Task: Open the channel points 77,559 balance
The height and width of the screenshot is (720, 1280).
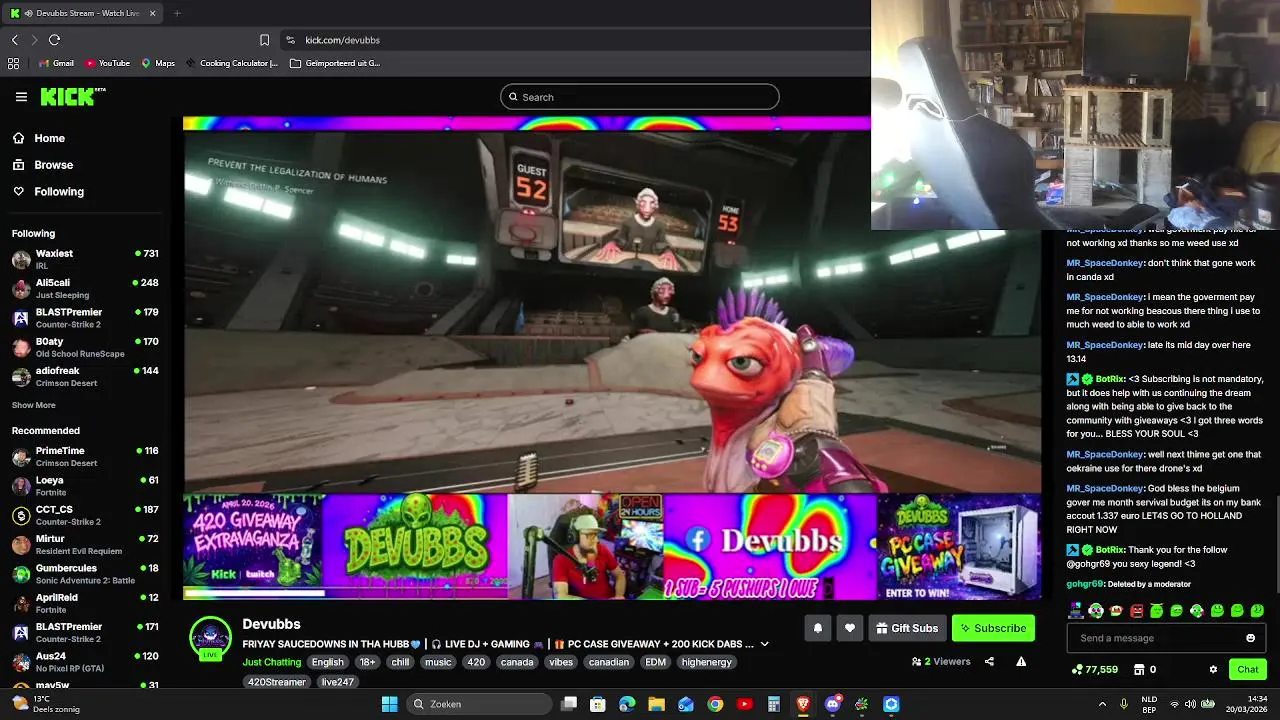Action: tap(1094, 669)
